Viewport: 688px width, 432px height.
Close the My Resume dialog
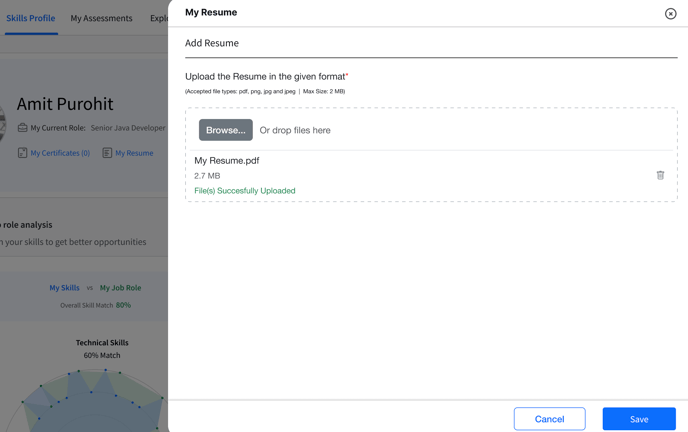[670, 14]
